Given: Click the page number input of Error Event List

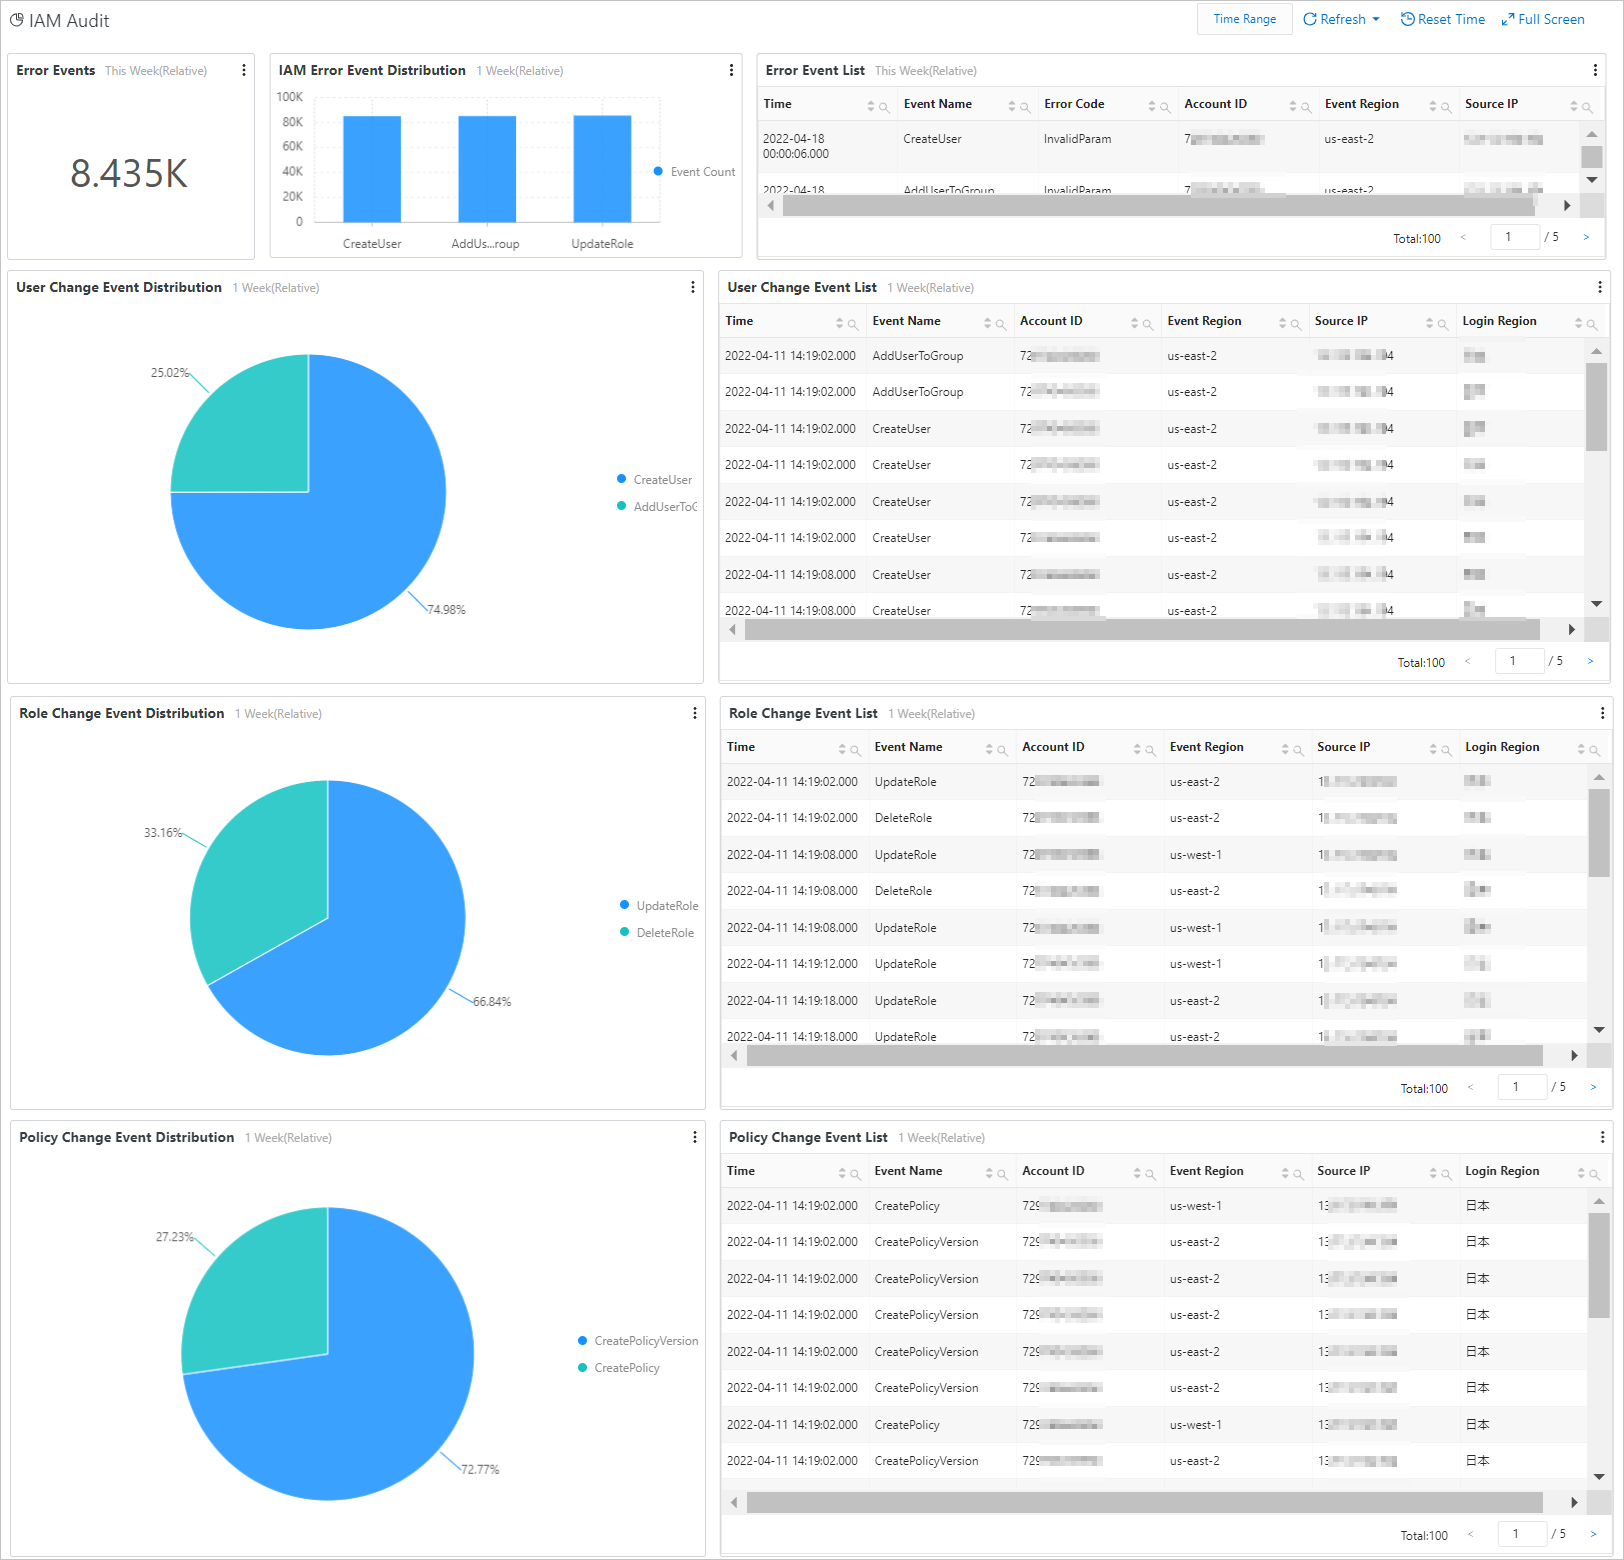Looking at the screenshot, I should click(x=1514, y=237).
